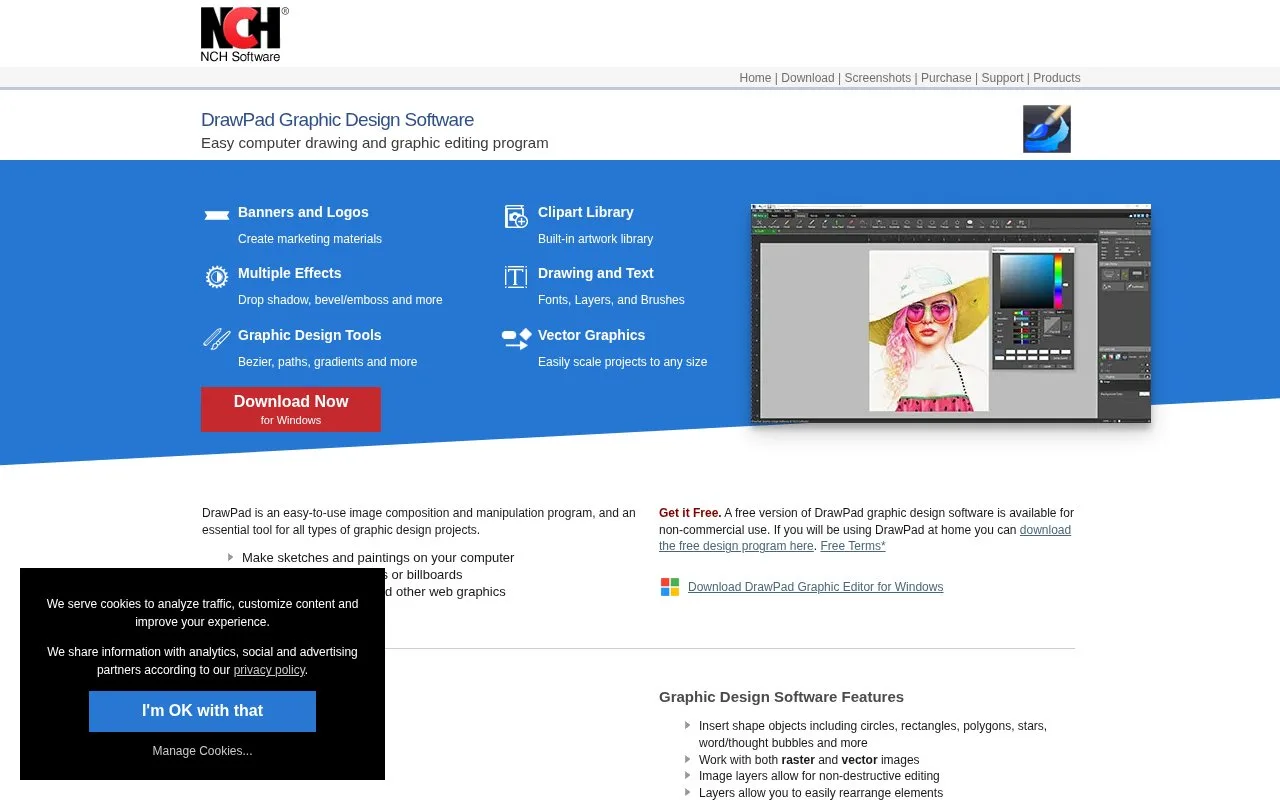Click the Graphic Design Tools heading
Viewport: 1280px width, 800px height.
tap(309, 335)
